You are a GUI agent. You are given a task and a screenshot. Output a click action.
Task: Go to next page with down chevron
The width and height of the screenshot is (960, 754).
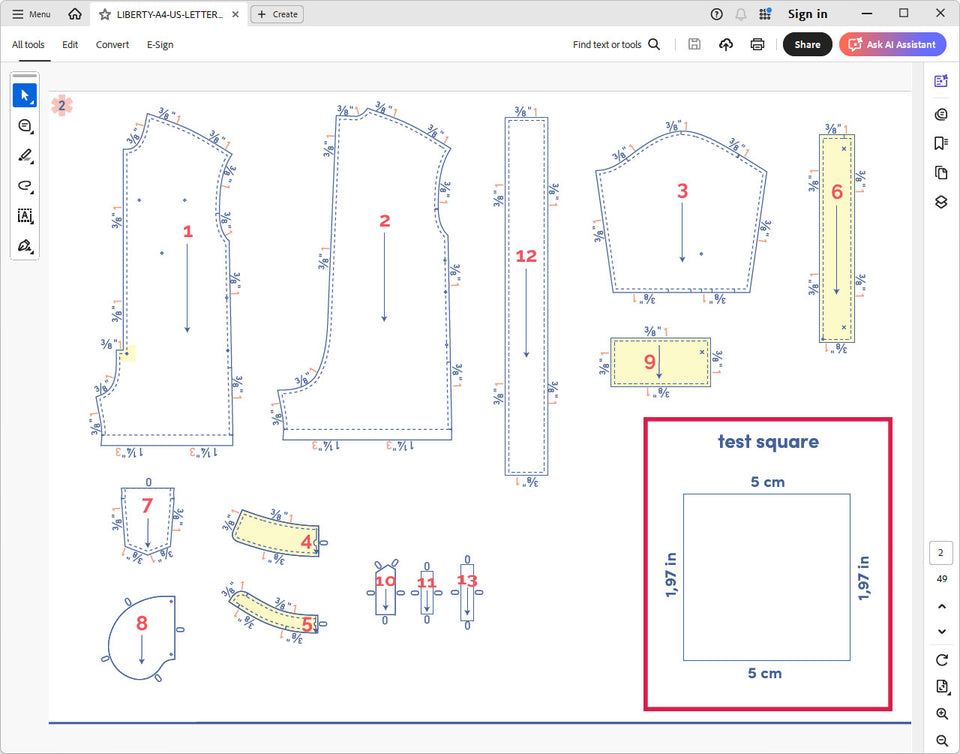coord(942,632)
